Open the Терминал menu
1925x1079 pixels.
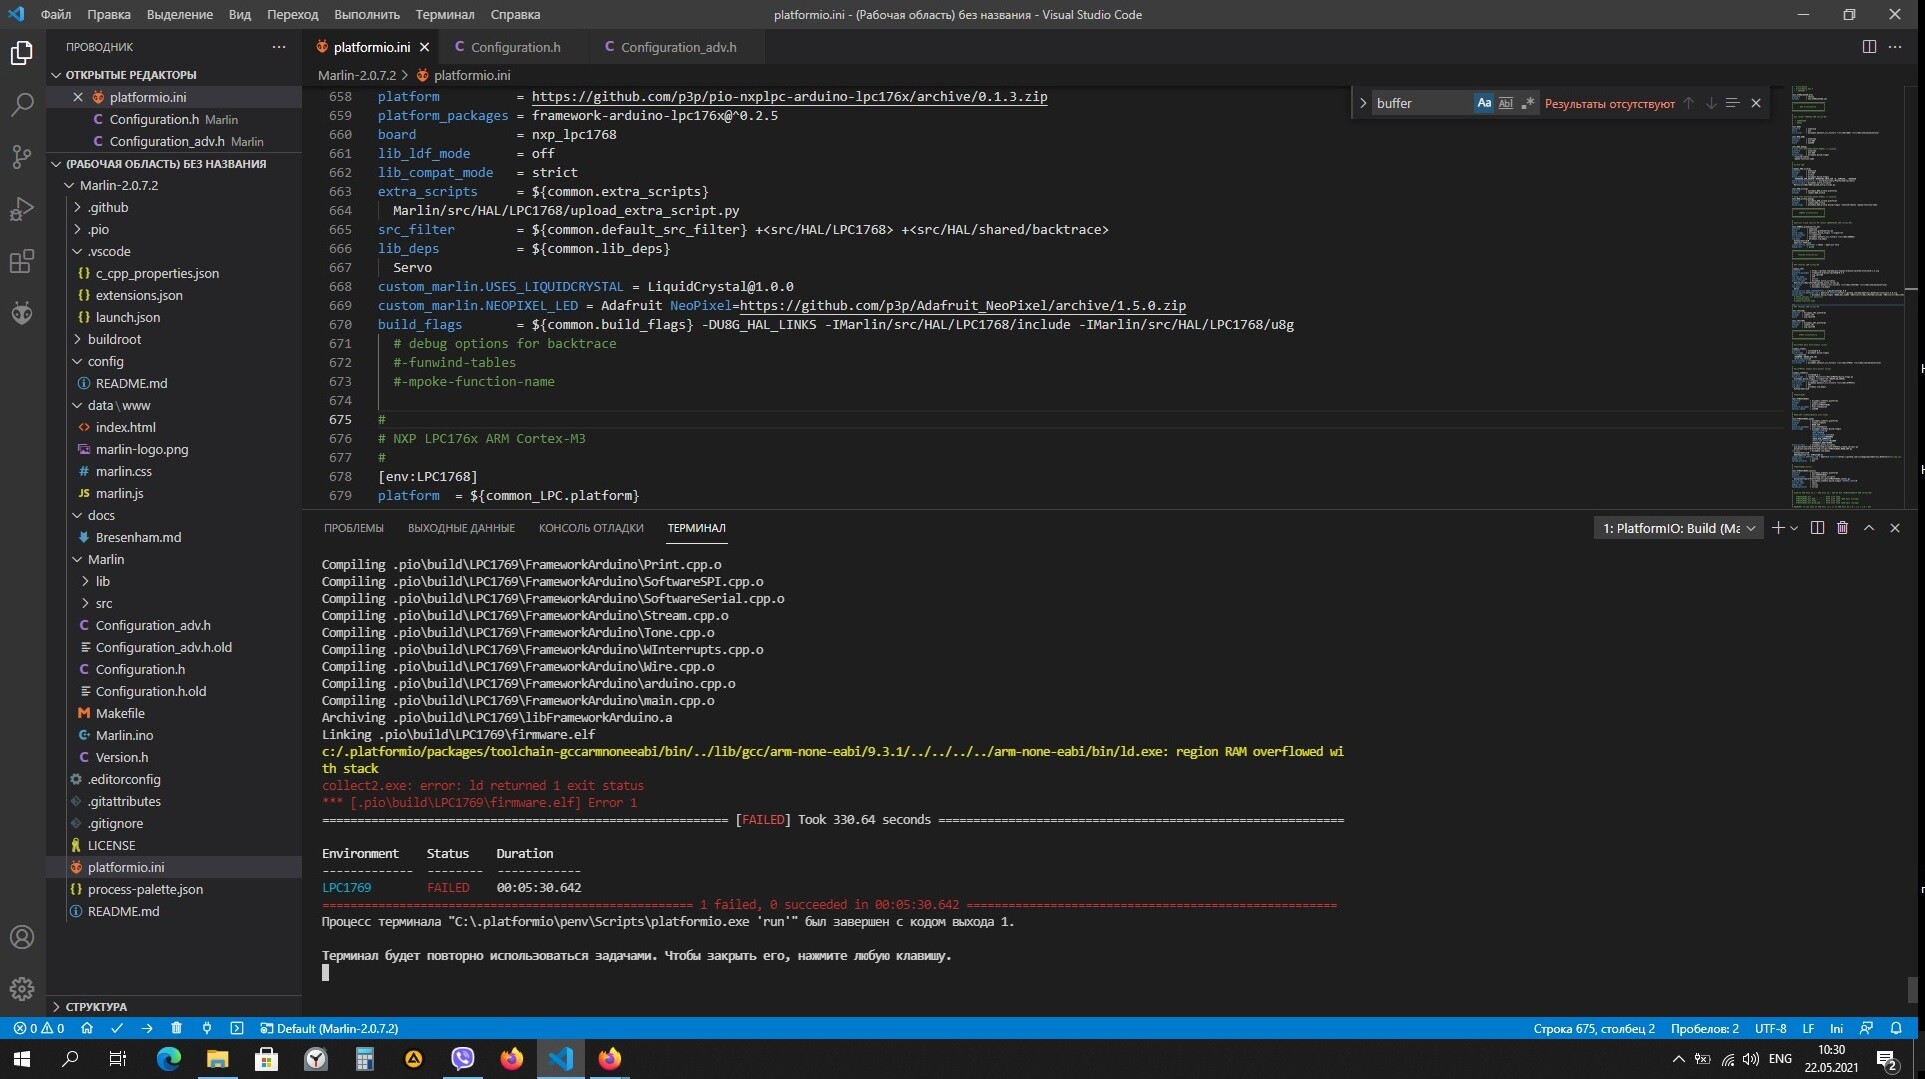tap(445, 14)
